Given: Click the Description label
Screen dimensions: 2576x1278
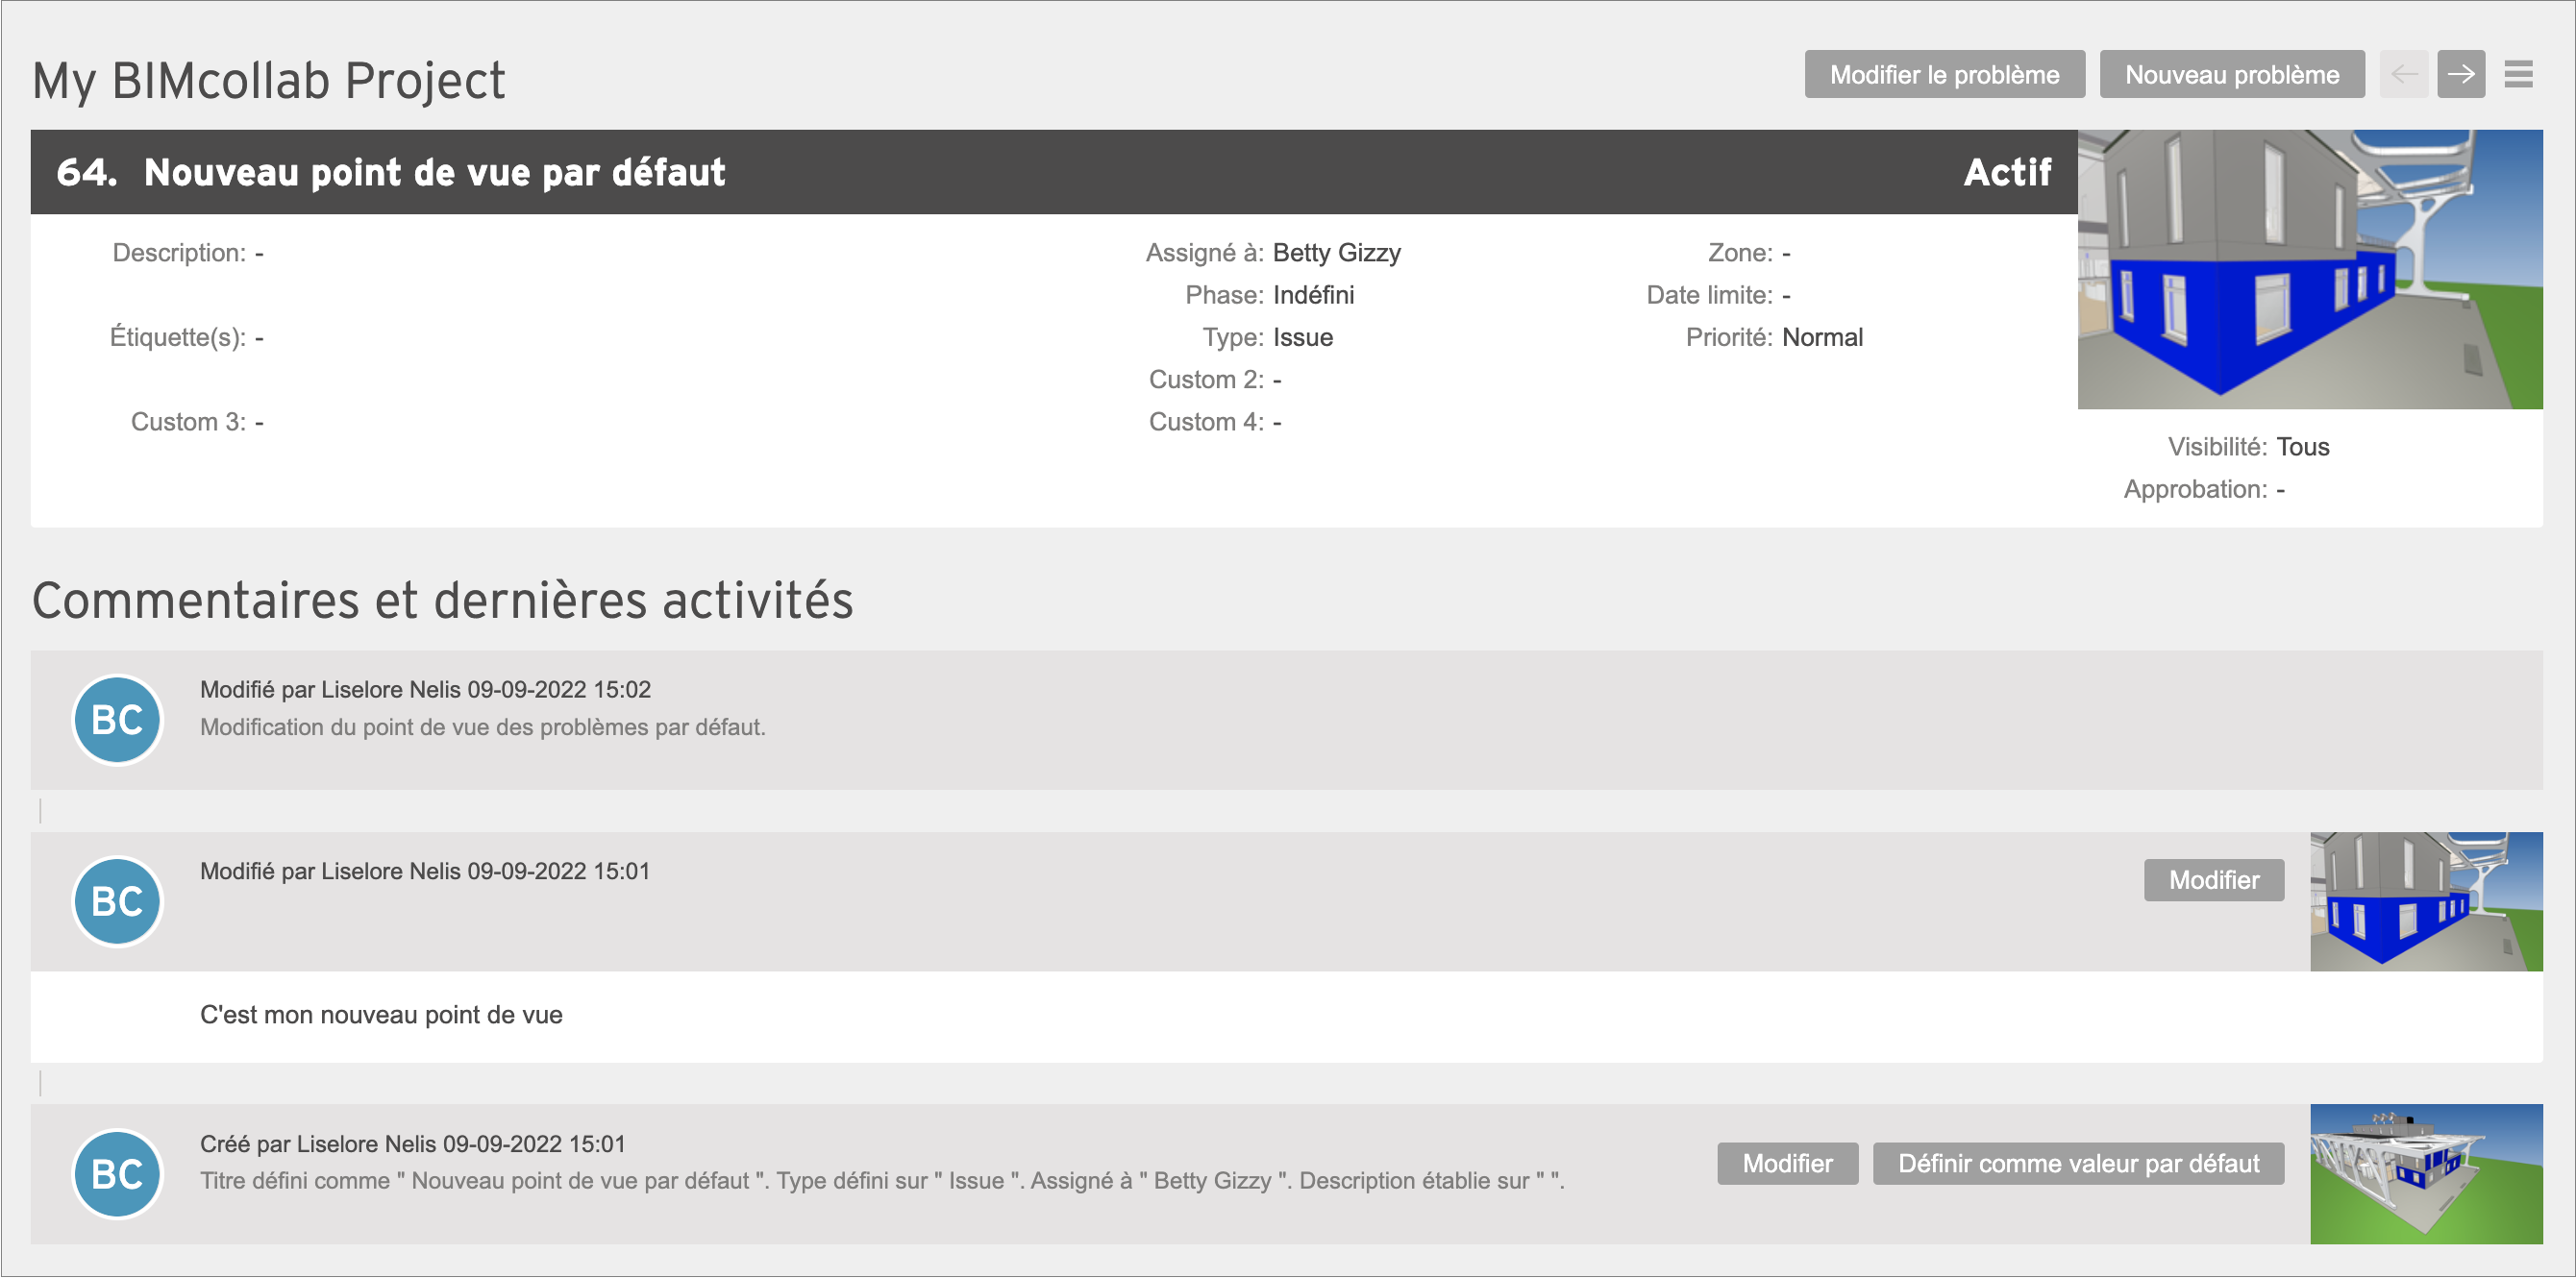Looking at the screenshot, I should [x=179, y=253].
